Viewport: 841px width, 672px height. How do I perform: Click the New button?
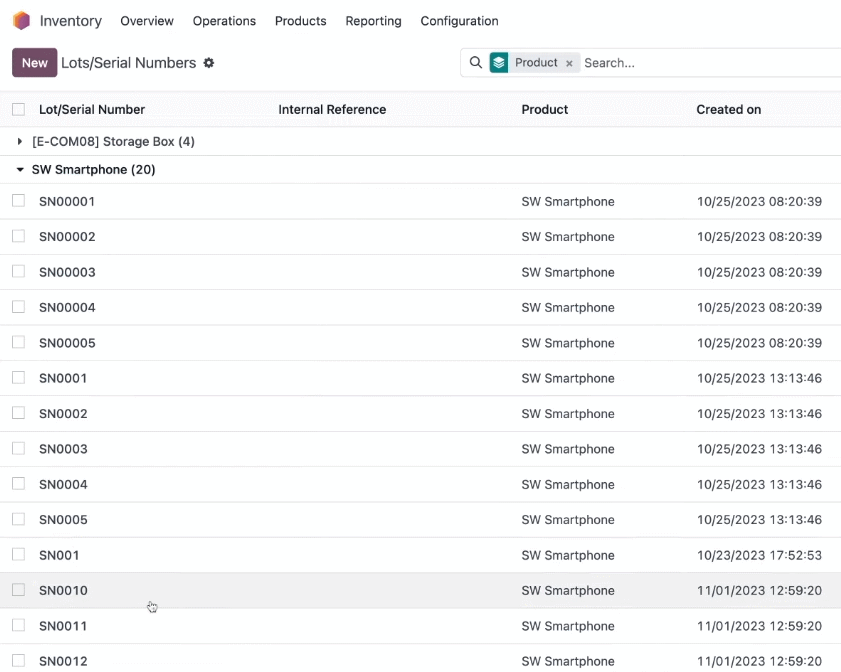(34, 63)
